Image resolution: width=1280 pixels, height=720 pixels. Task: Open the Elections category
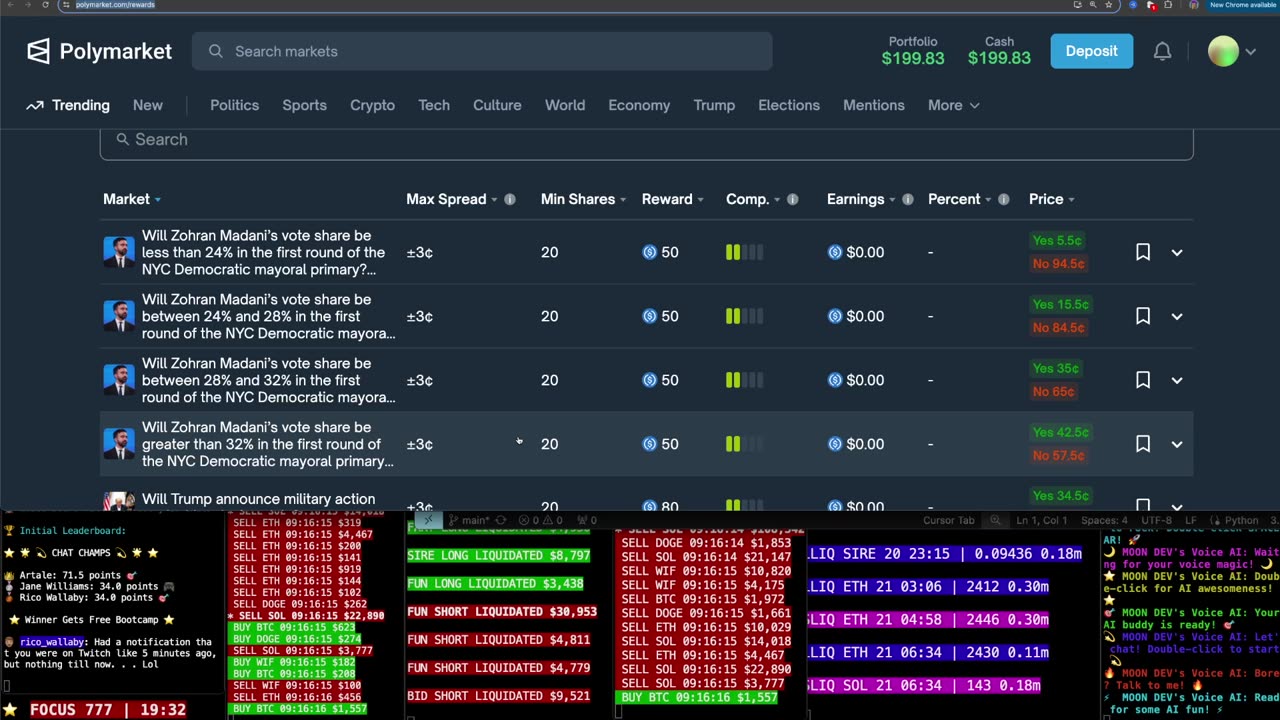[789, 105]
